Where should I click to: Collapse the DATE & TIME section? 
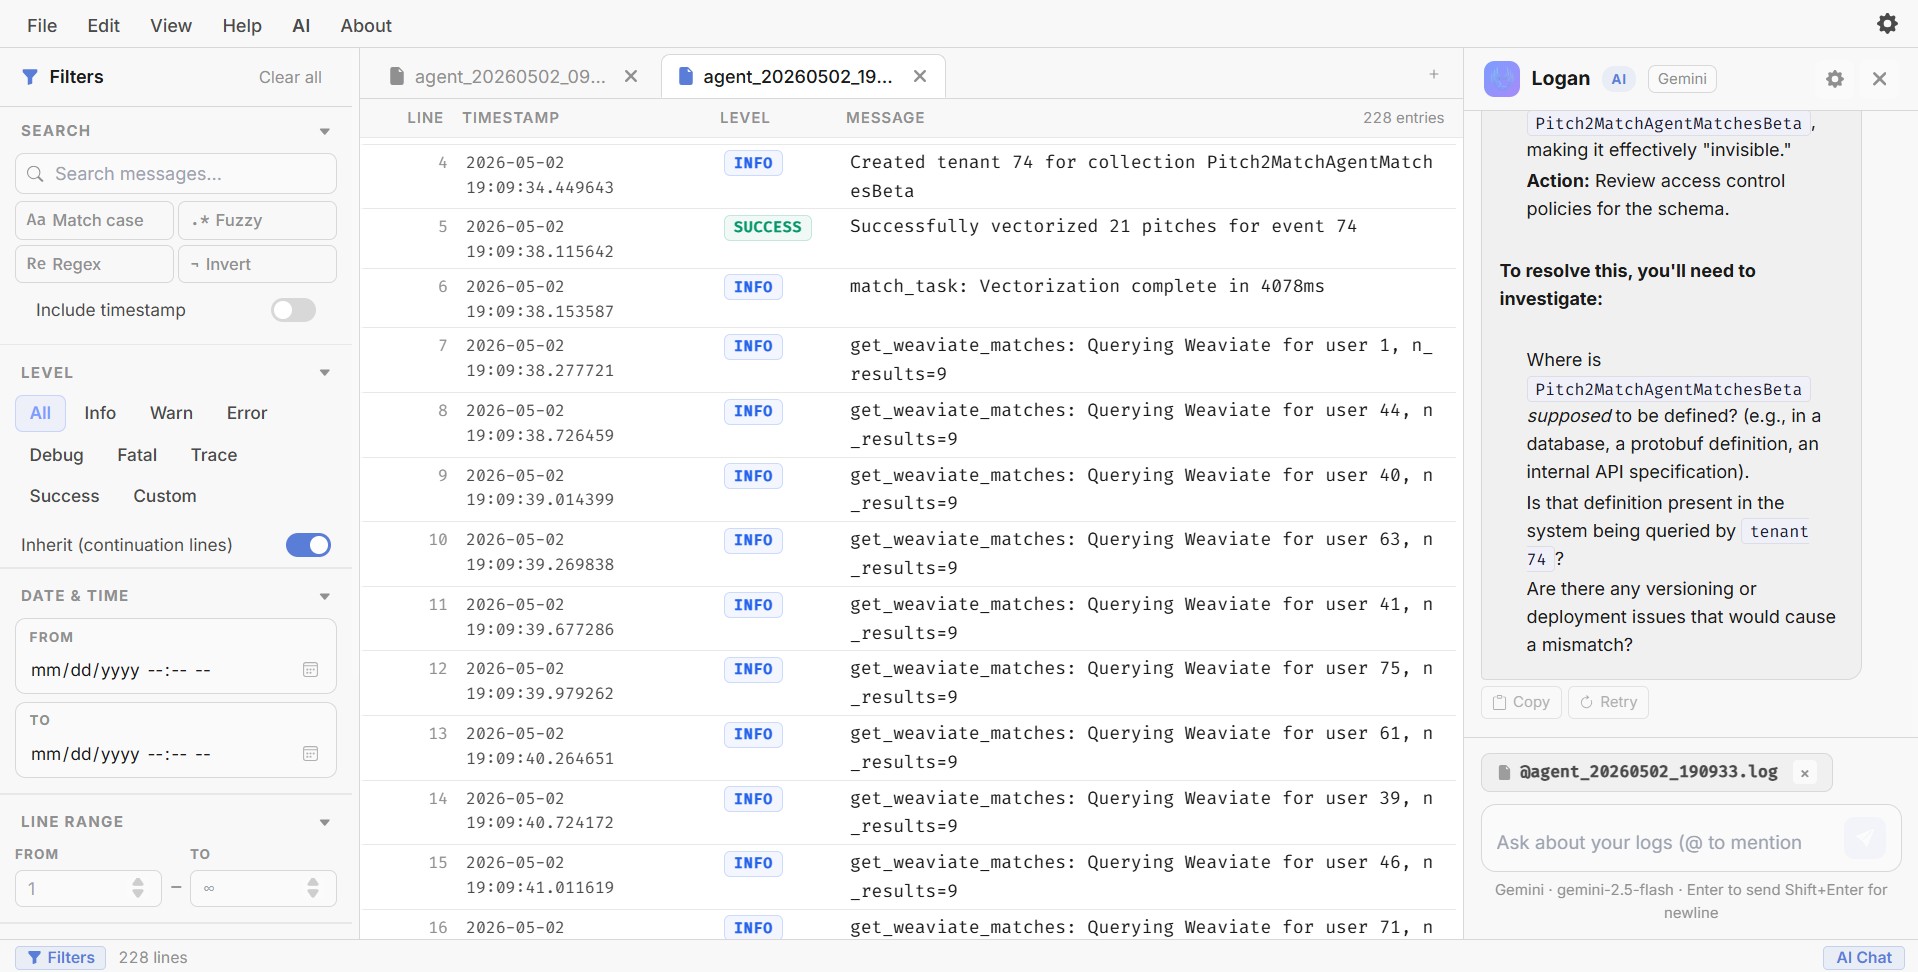[x=325, y=596]
